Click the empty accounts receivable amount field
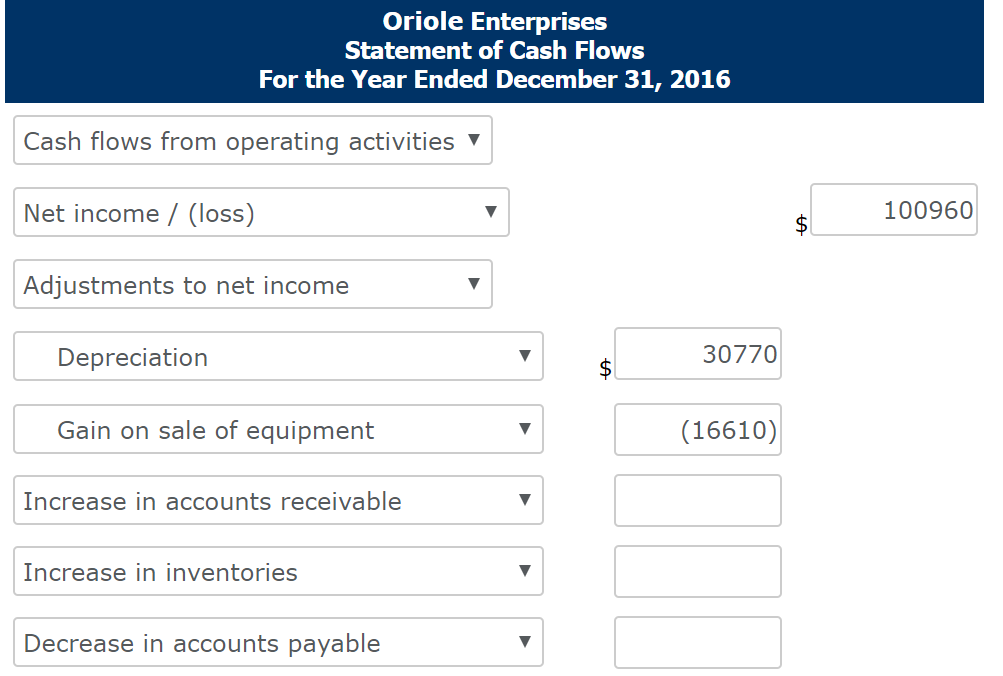The height and width of the screenshot is (676, 1003). pyautogui.click(x=697, y=500)
